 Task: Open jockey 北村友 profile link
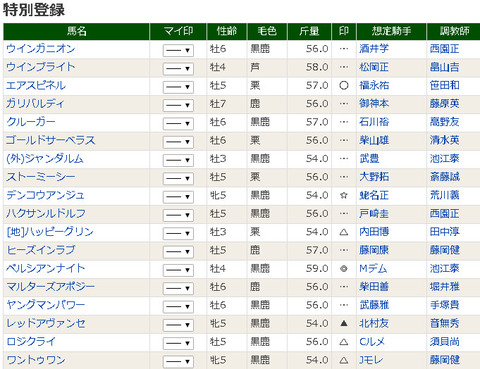point(374,324)
